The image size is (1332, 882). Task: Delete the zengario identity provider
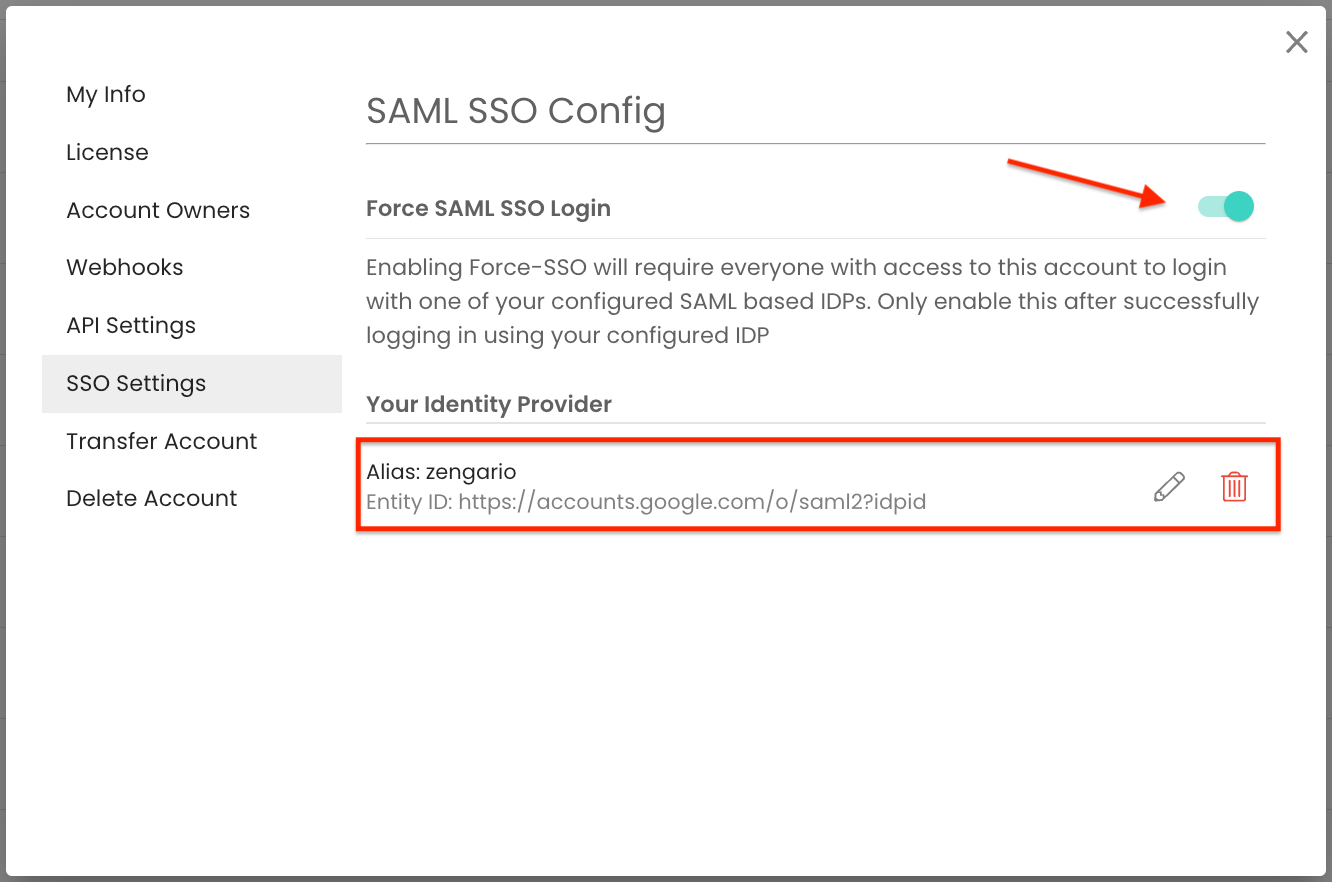pos(1234,487)
